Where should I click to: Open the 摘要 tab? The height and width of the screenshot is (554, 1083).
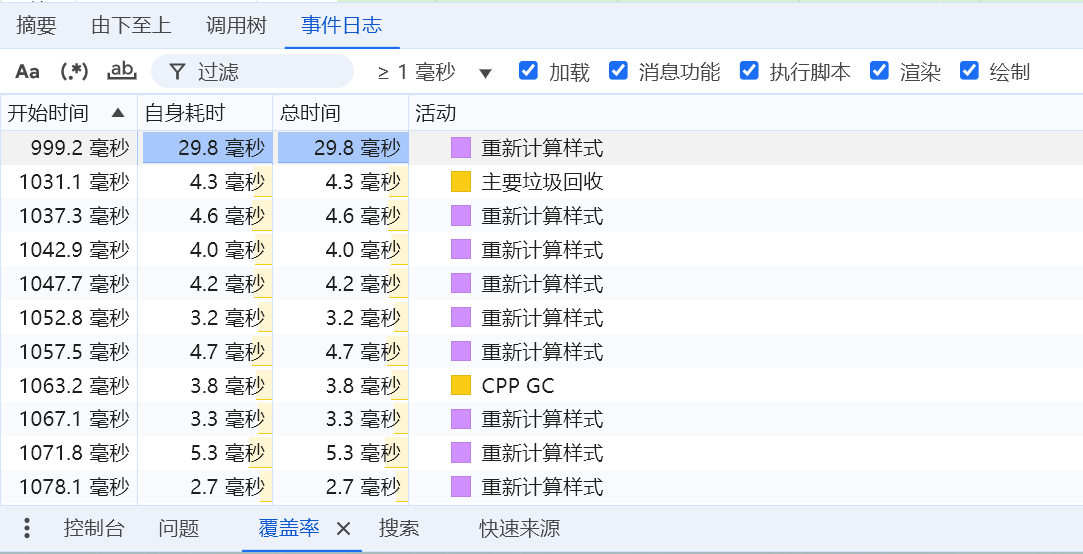point(37,26)
